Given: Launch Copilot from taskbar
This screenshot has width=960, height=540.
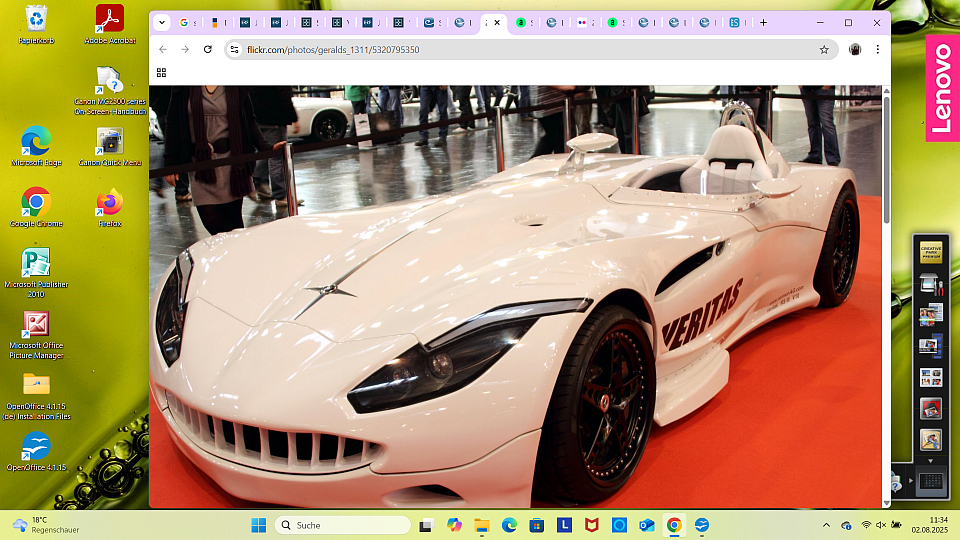Looking at the screenshot, I should coord(454,525).
